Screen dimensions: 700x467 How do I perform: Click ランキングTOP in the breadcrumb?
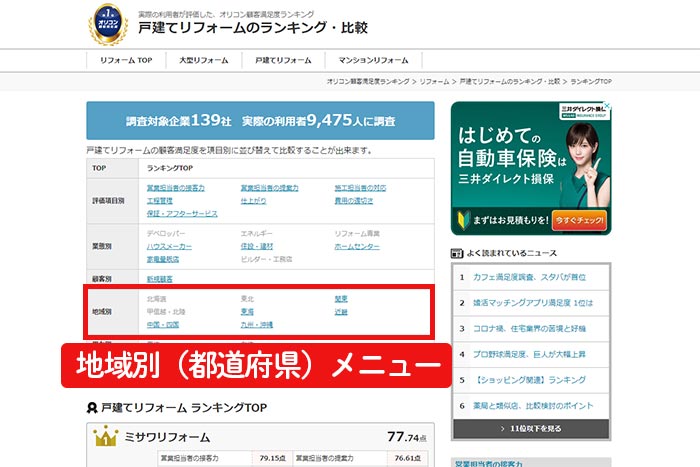pyautogui.click(x=591, y=82)
